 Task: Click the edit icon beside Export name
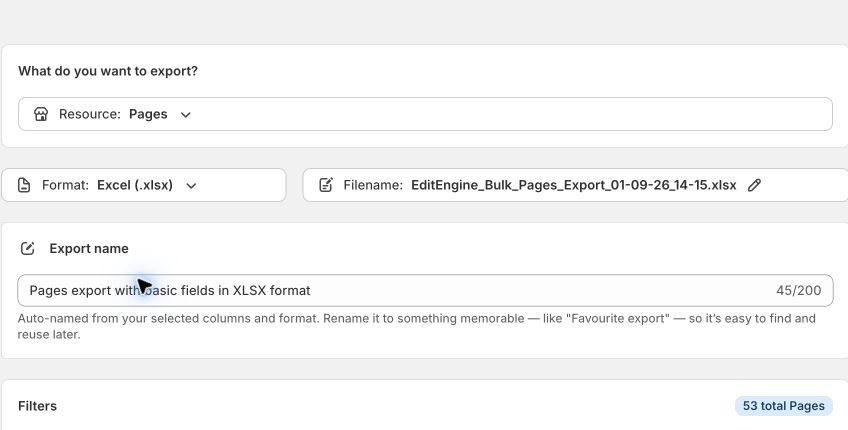click(28, 248)
